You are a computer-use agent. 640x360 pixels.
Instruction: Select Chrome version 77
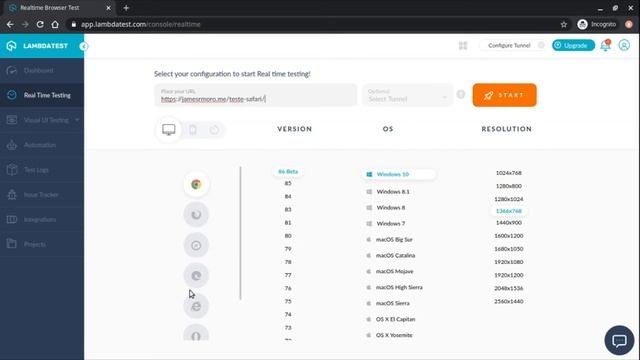(x=288, y=275)
